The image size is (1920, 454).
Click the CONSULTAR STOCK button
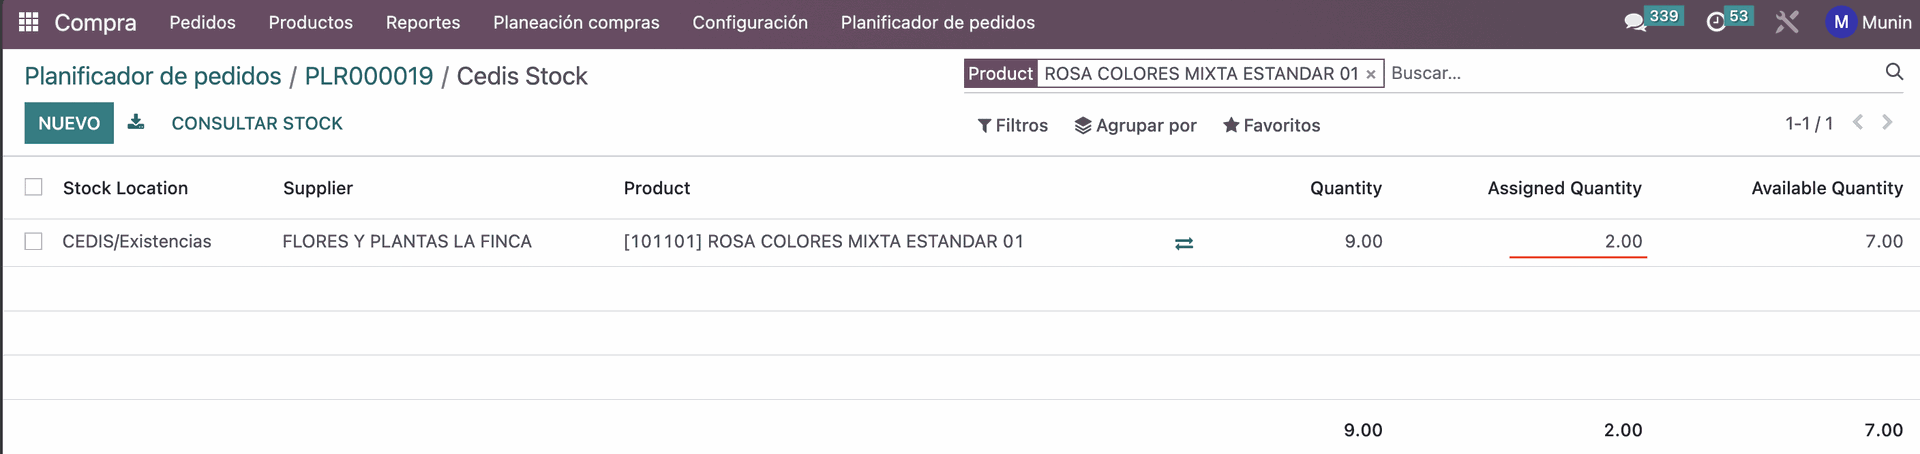click(x=257, y=123)
